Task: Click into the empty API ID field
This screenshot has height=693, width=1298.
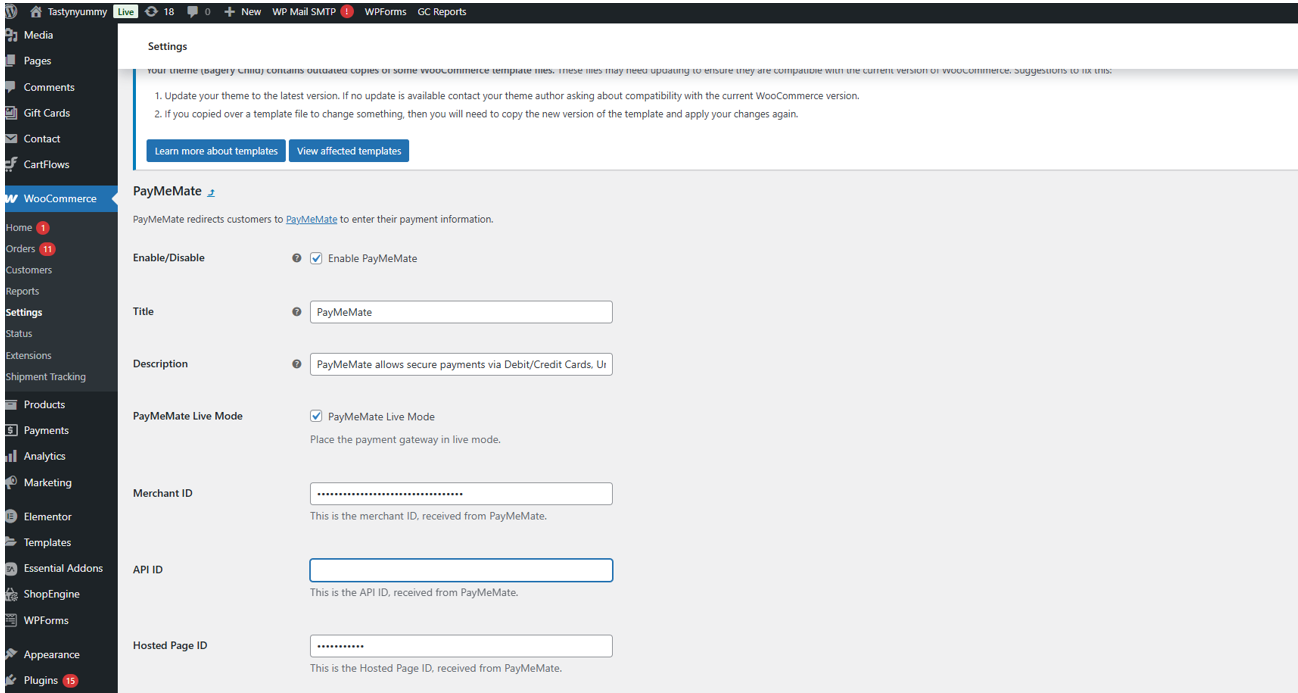Action: pyautogui.click(x=461, y=570)
